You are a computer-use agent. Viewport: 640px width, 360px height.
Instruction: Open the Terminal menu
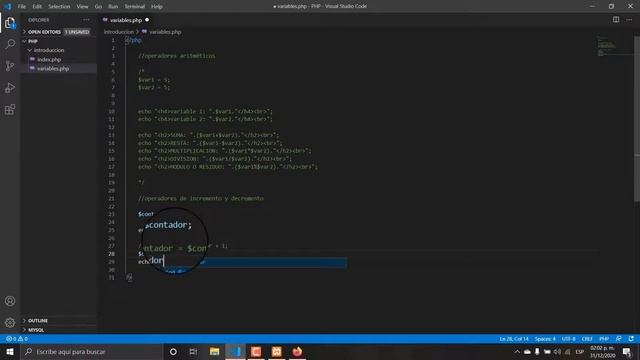pos(135,7)
